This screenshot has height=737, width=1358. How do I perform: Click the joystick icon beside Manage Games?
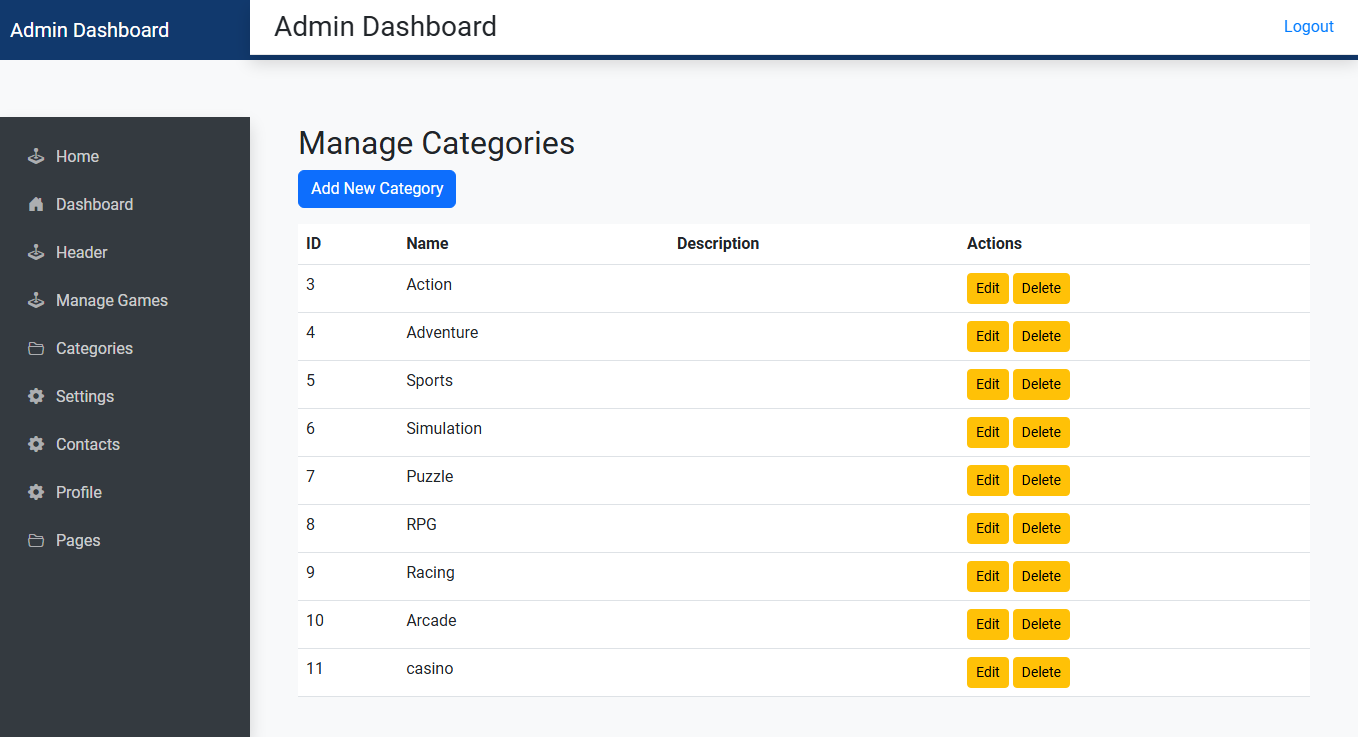point(36,300)
